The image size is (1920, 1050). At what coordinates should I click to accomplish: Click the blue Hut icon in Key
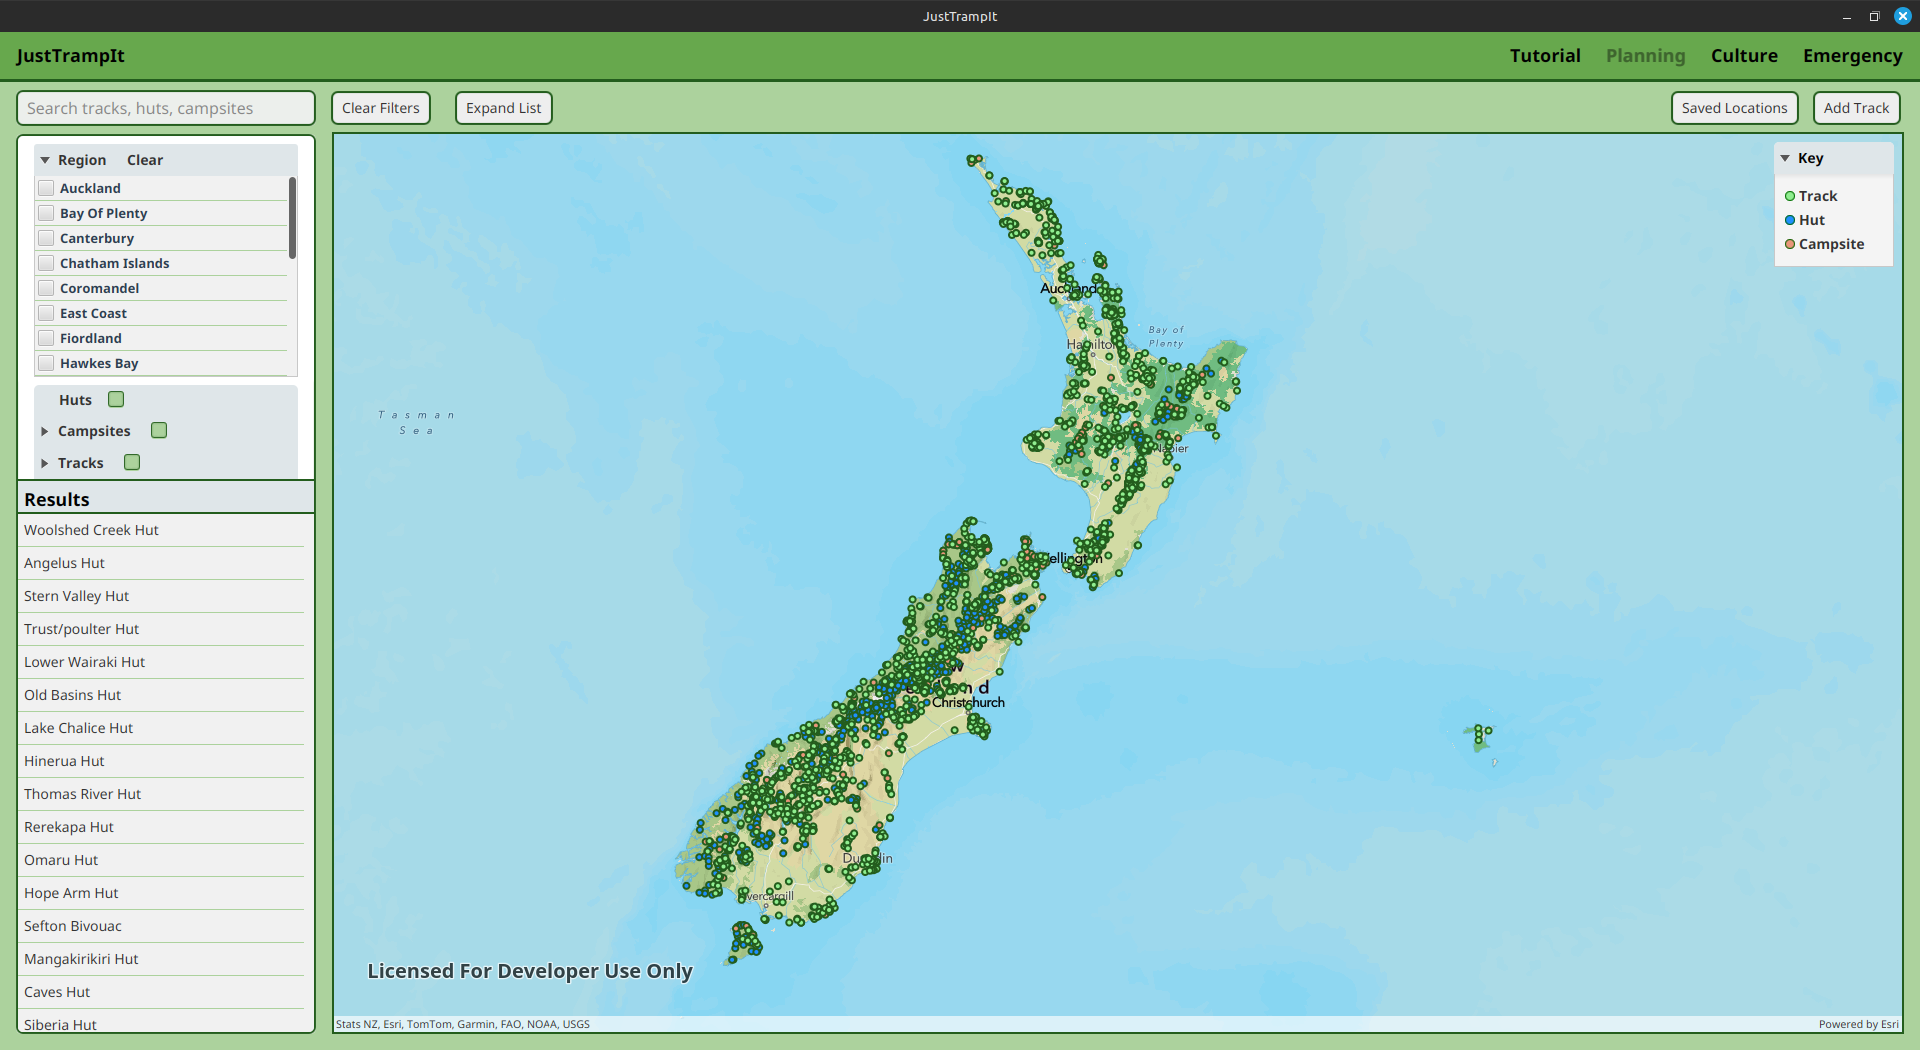1790,220
